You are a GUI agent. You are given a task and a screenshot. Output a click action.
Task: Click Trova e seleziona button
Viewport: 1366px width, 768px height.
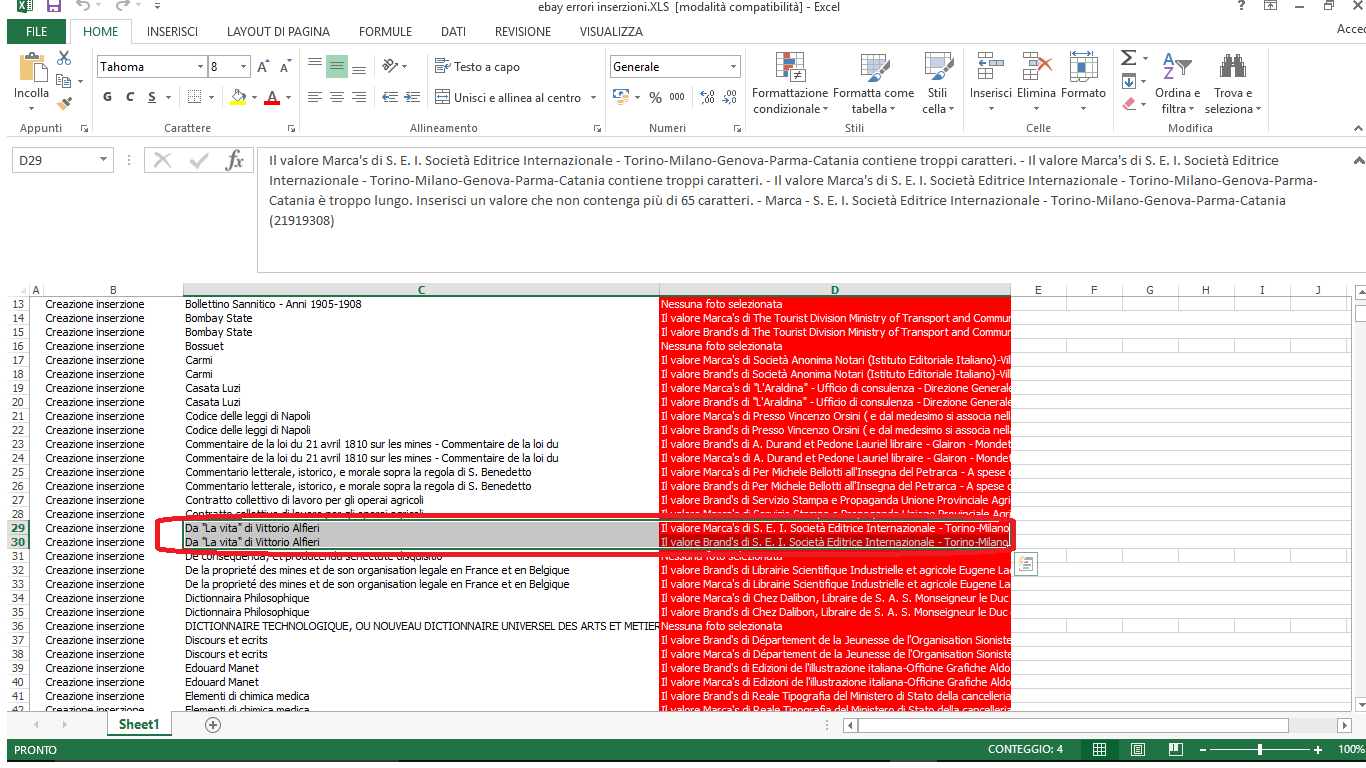click(1232, 83)
